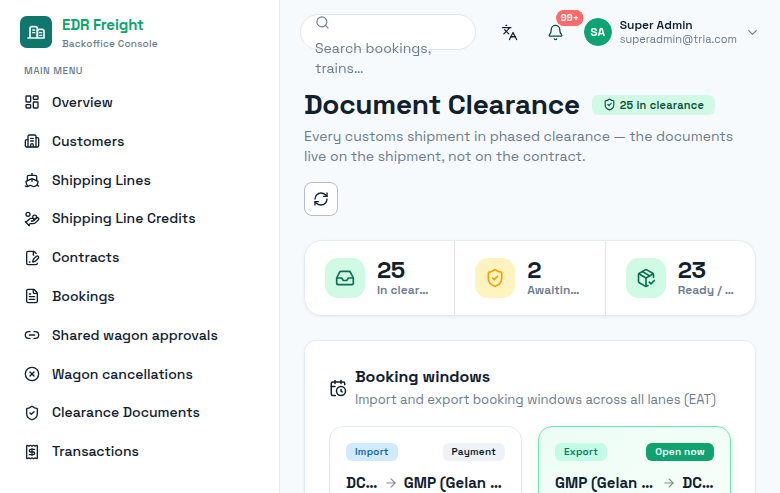
Task: Click the Customers building icon
Action: pyautogui.click(x=32, y=141)
